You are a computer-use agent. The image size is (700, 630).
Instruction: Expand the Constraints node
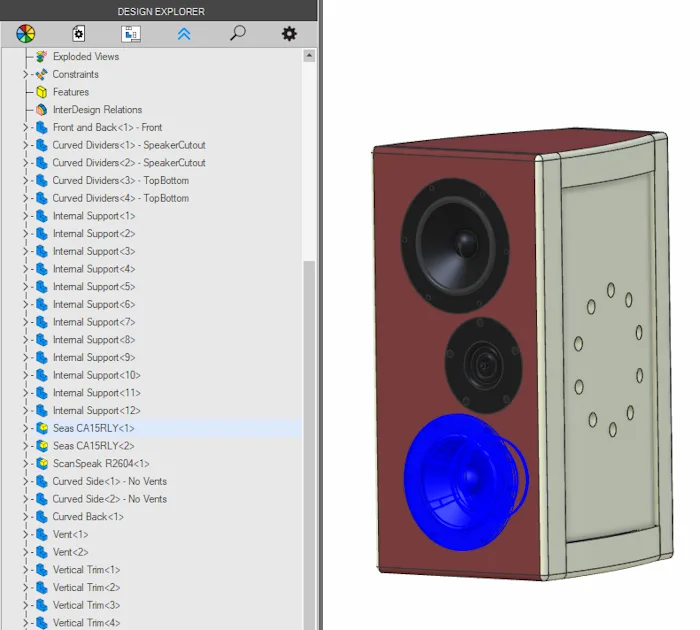(x=25, y=75)
